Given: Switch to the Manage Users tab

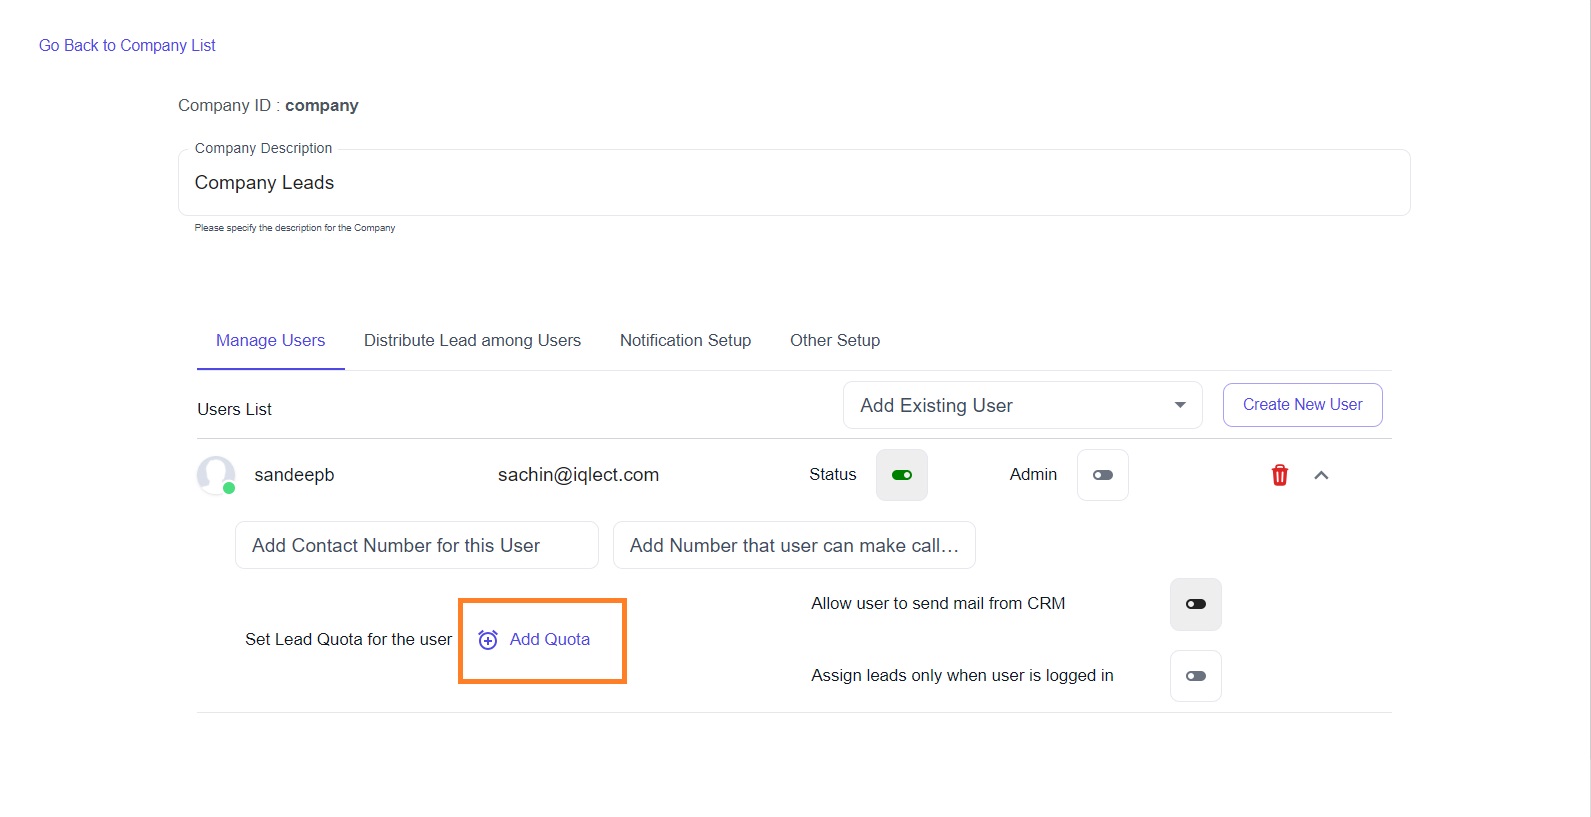Looking at the screenshot, I should point(270,340).
